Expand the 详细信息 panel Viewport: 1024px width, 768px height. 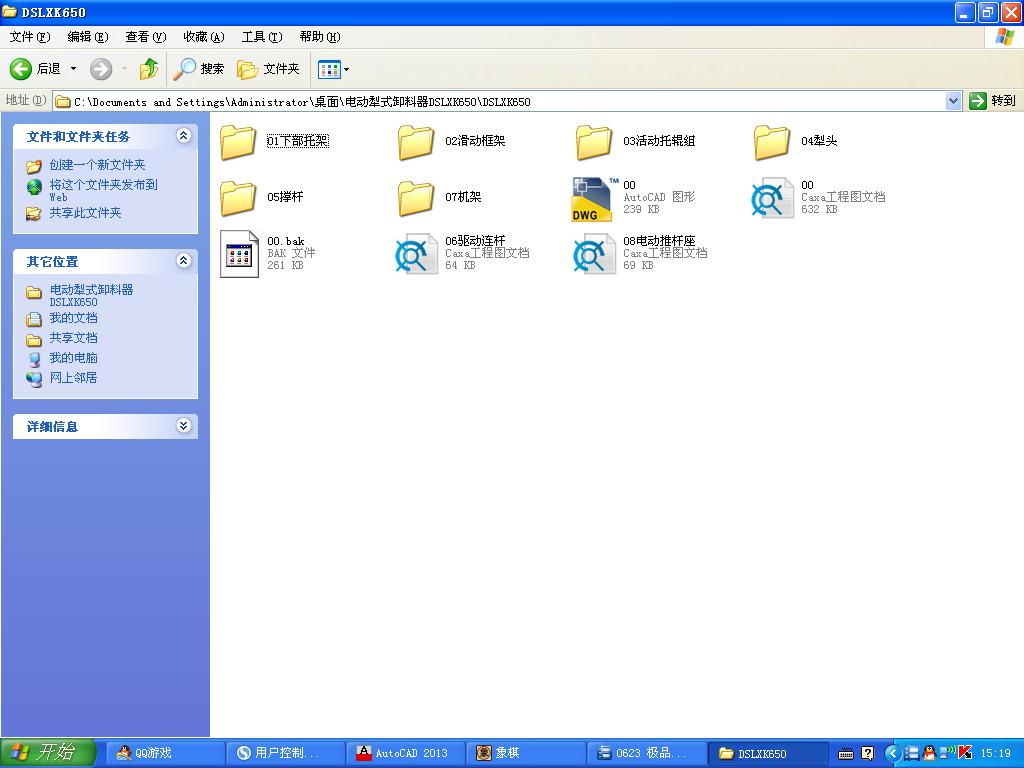click(183, 425)
